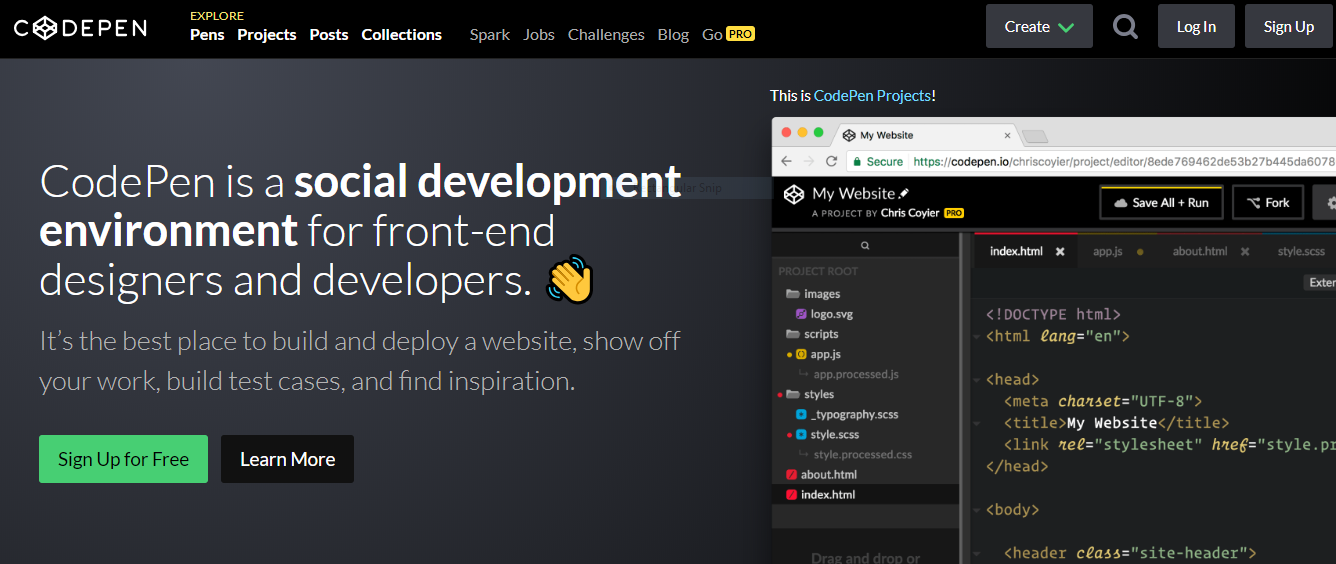The width and height of the screenshot is (1336, 564).
Task: Click the logo.svg file icon
Action: click(801, 314)
